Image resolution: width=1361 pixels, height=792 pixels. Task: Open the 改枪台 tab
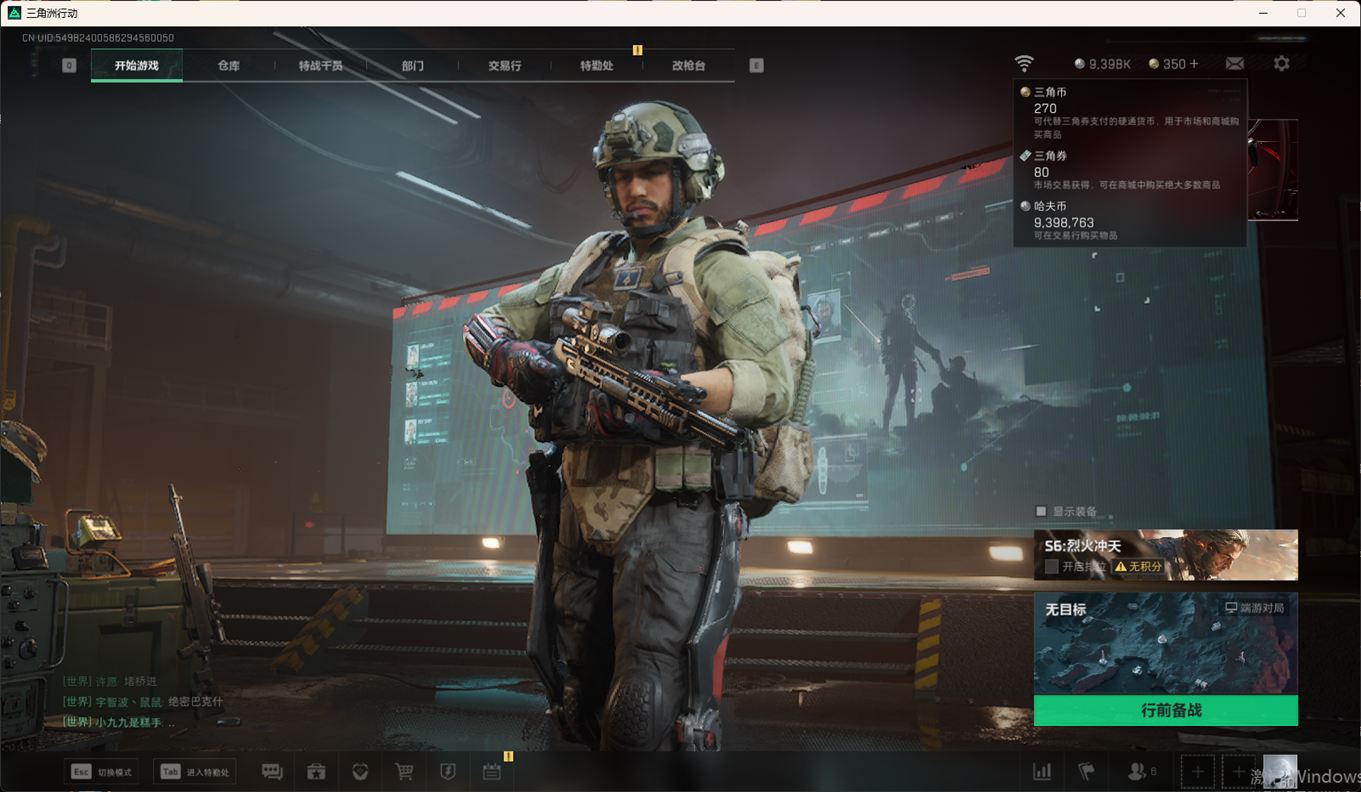(689, 66)
